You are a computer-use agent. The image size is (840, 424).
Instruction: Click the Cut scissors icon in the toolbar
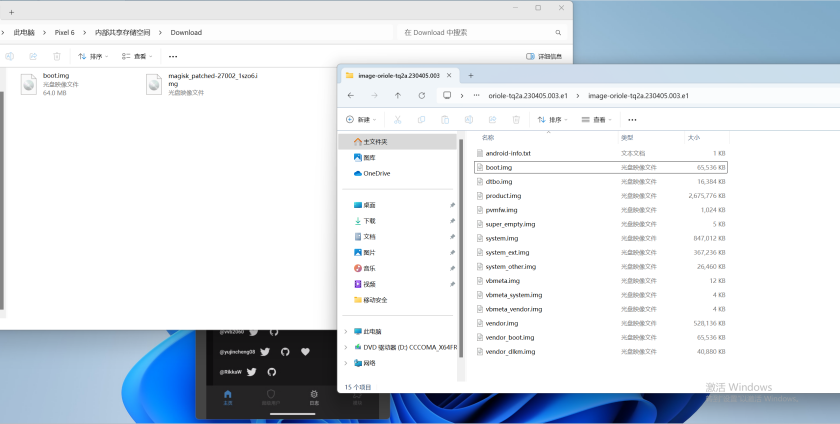pyautogui.click(x=398, y=120)
